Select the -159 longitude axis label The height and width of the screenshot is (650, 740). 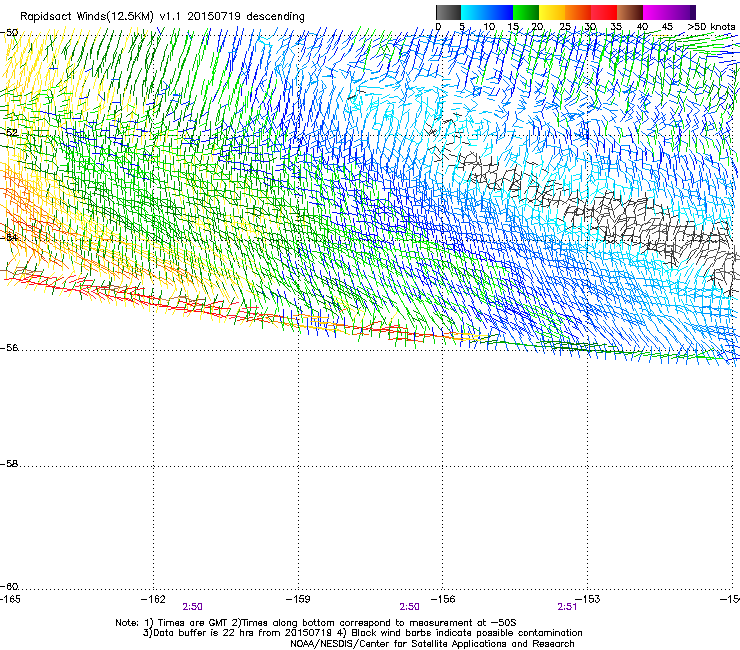298,599
